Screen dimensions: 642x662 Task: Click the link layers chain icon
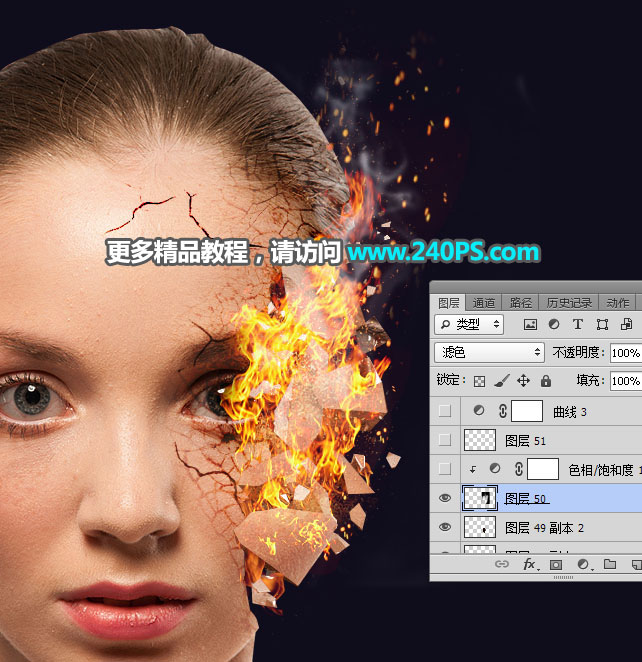pos(502,564)
